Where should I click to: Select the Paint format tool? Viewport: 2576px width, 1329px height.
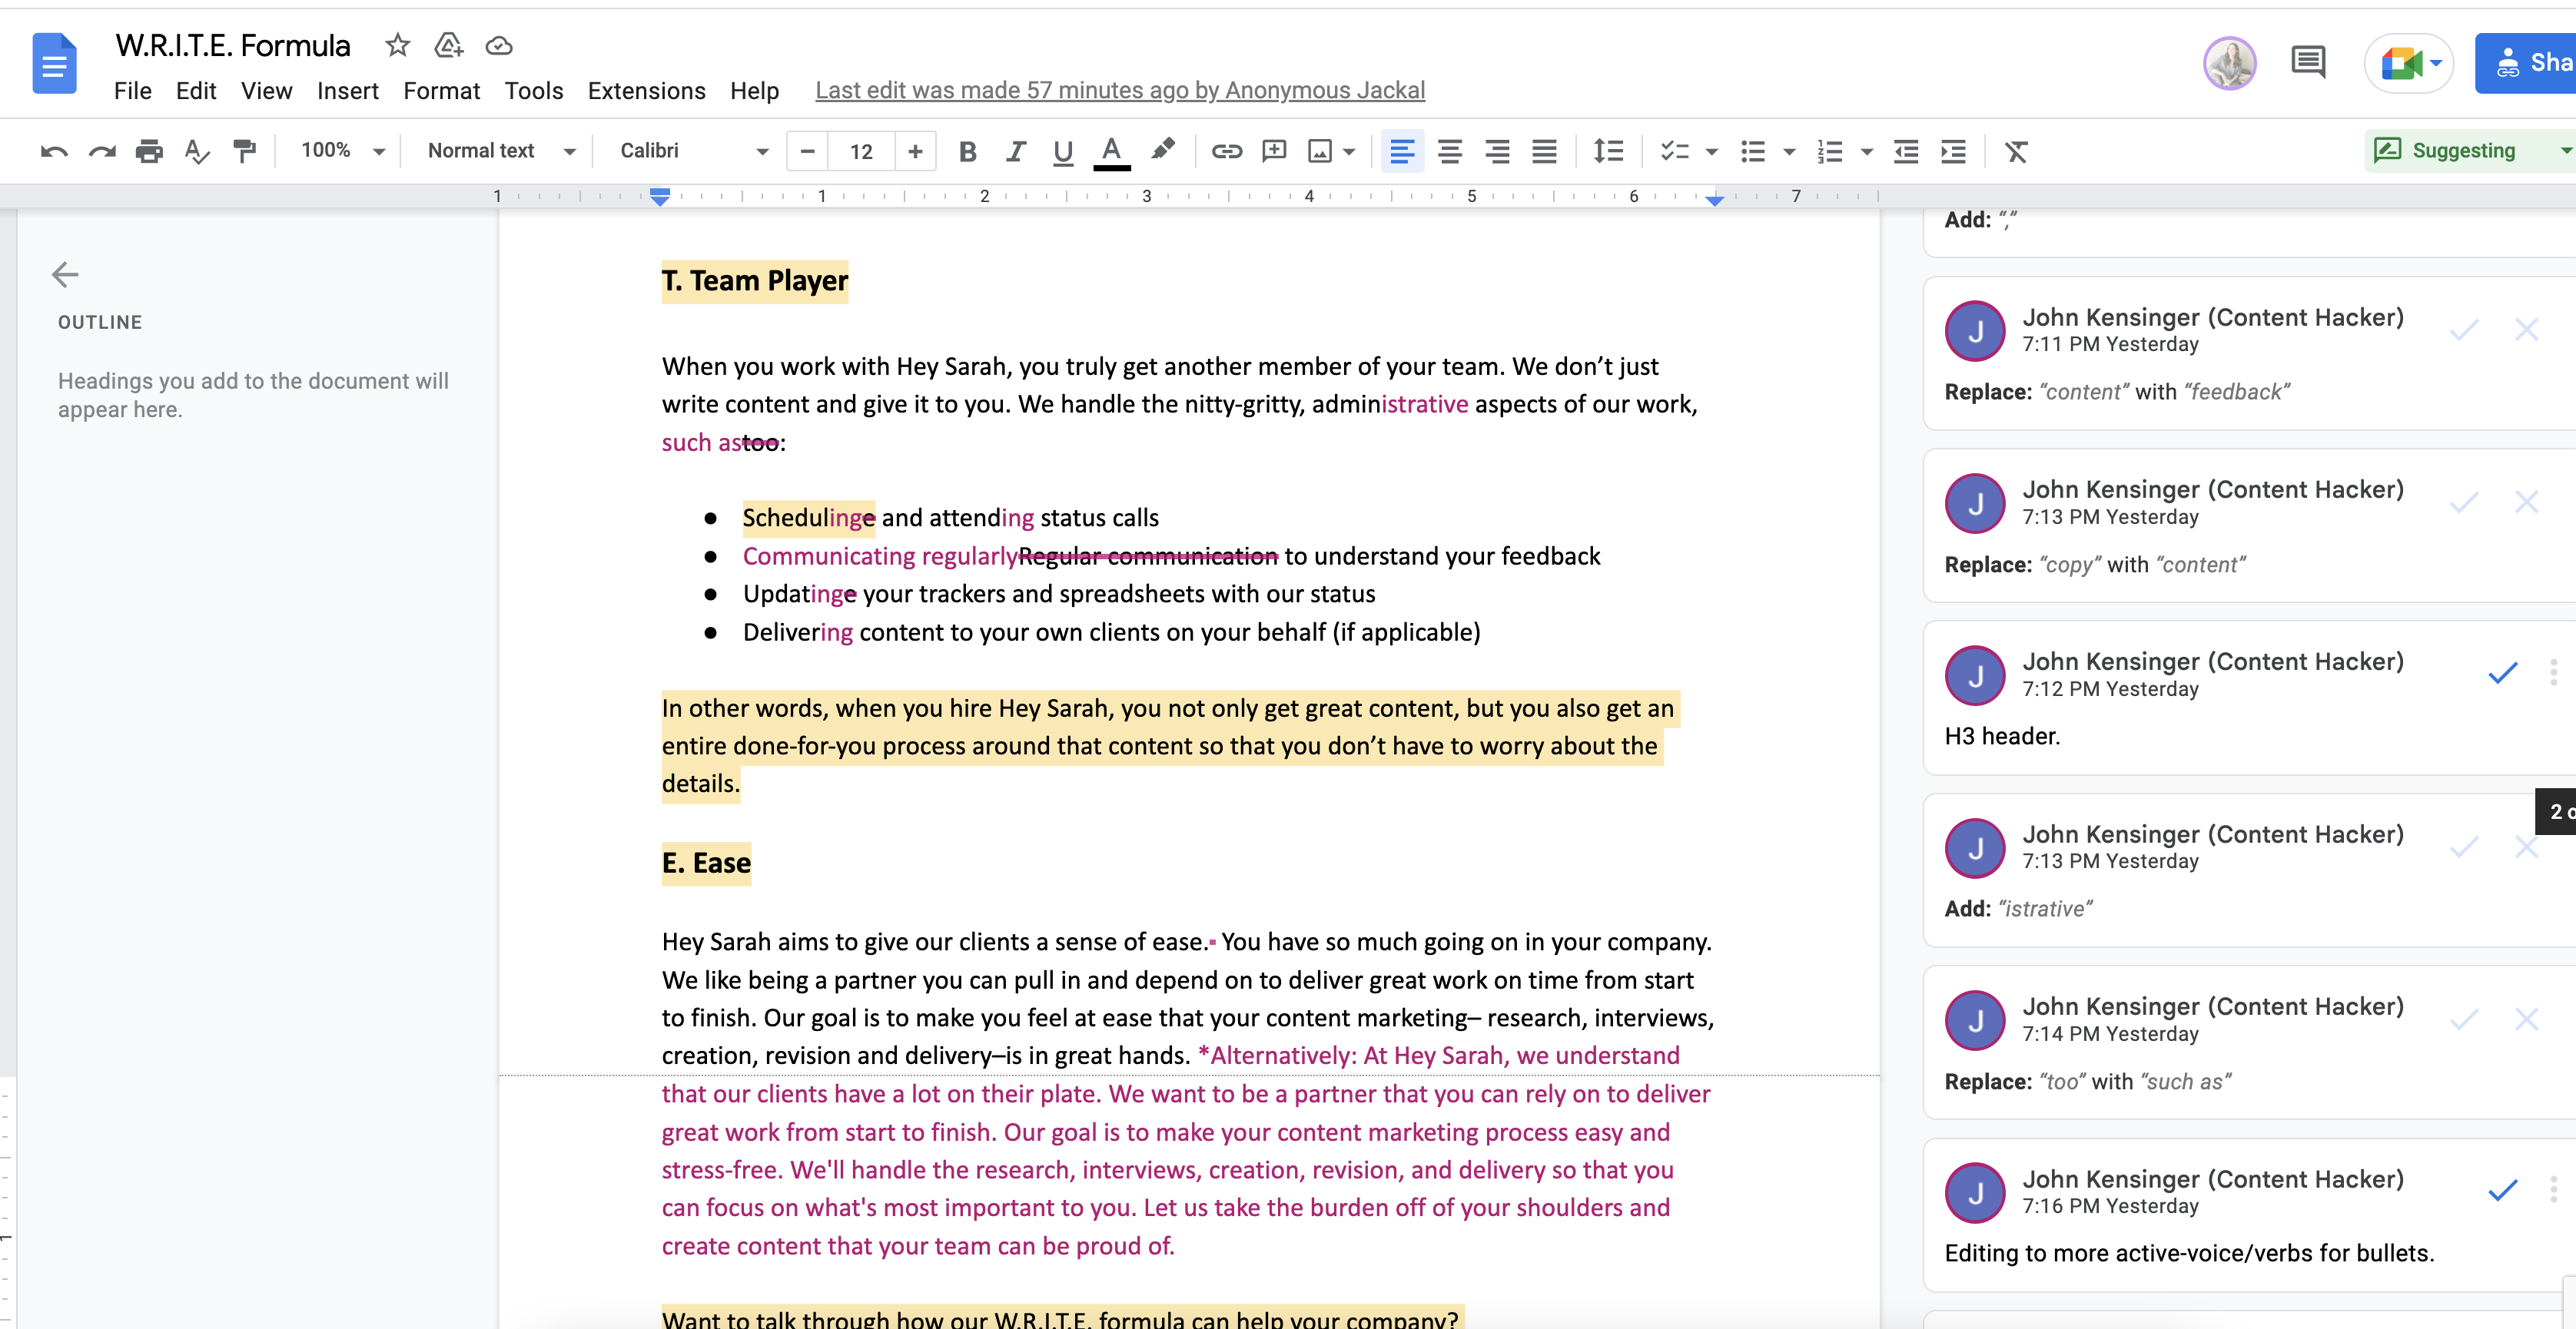(244, 151)
